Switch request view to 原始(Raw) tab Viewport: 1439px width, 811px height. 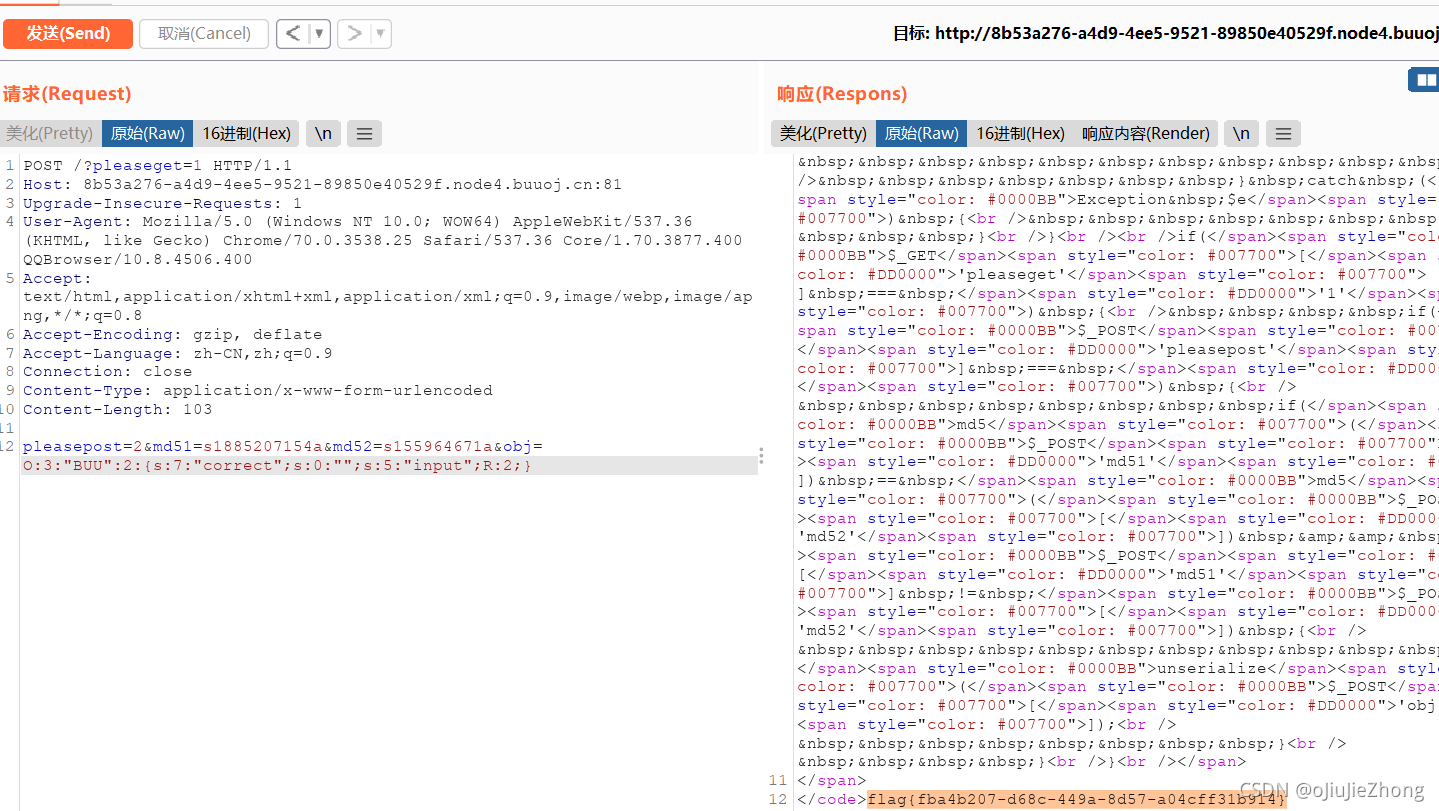tap(147, 133)
